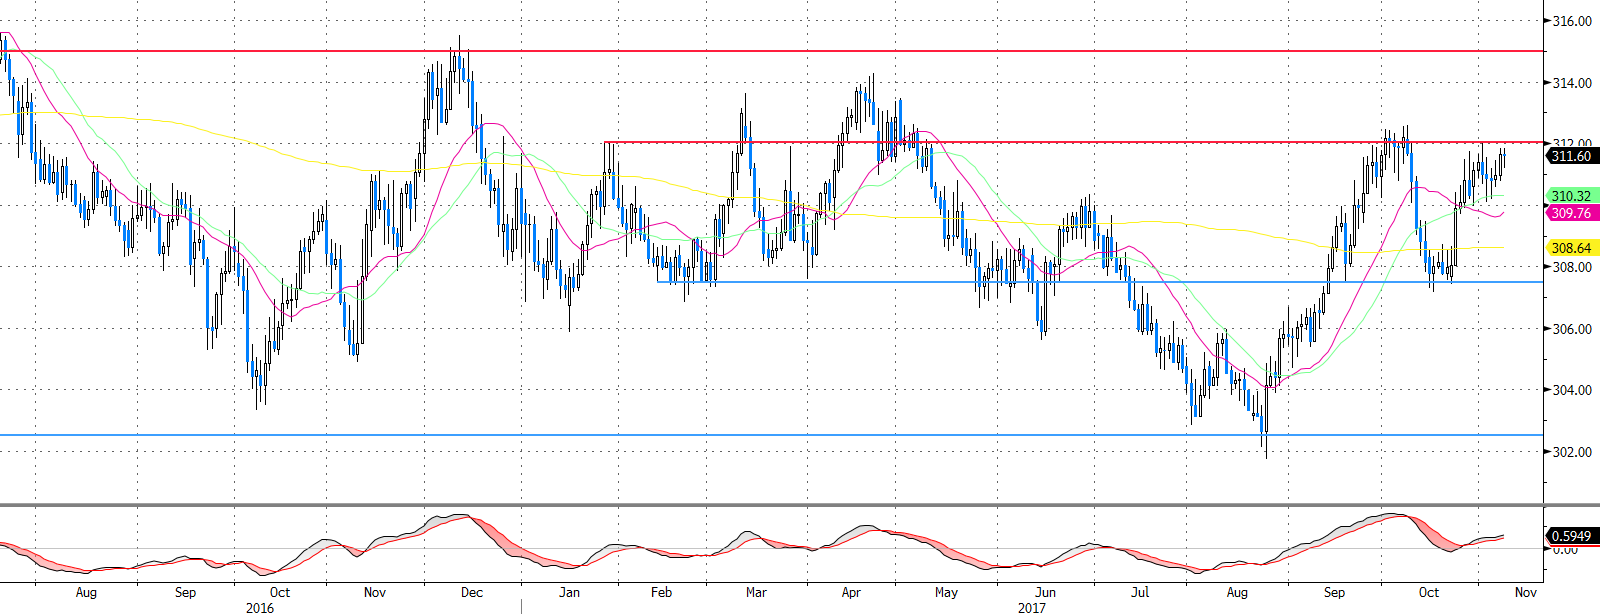Click the 311.60 last price tag
This screenshot has height=614, width=1600.
1571,156
